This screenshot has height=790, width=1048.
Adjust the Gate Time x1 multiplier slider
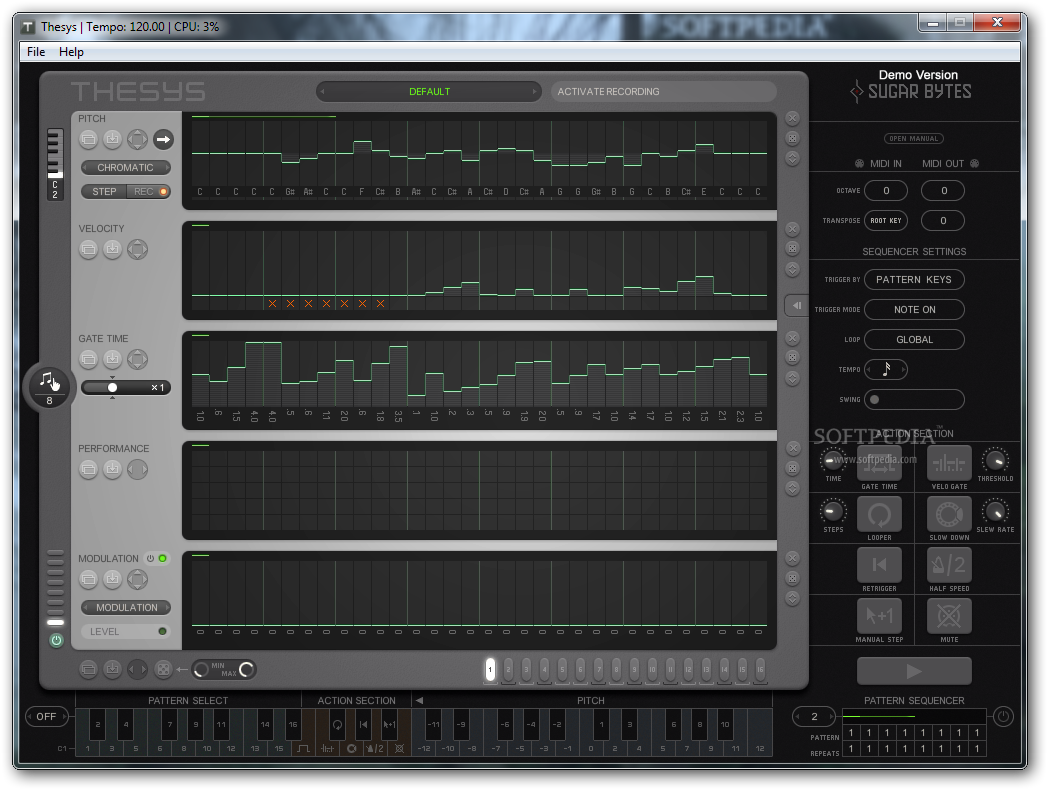pyautogui.click(x=126, y=388)
